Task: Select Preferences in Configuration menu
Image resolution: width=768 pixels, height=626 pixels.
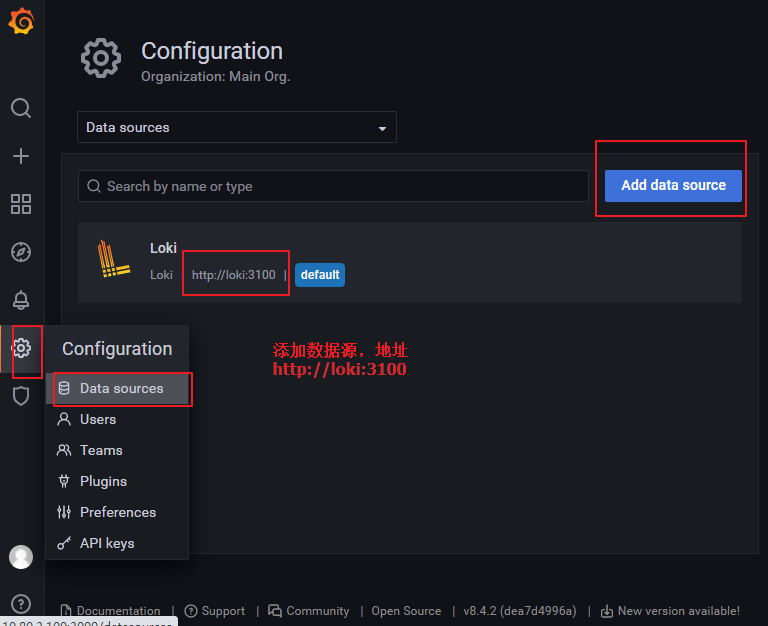Action: point(118,512)
